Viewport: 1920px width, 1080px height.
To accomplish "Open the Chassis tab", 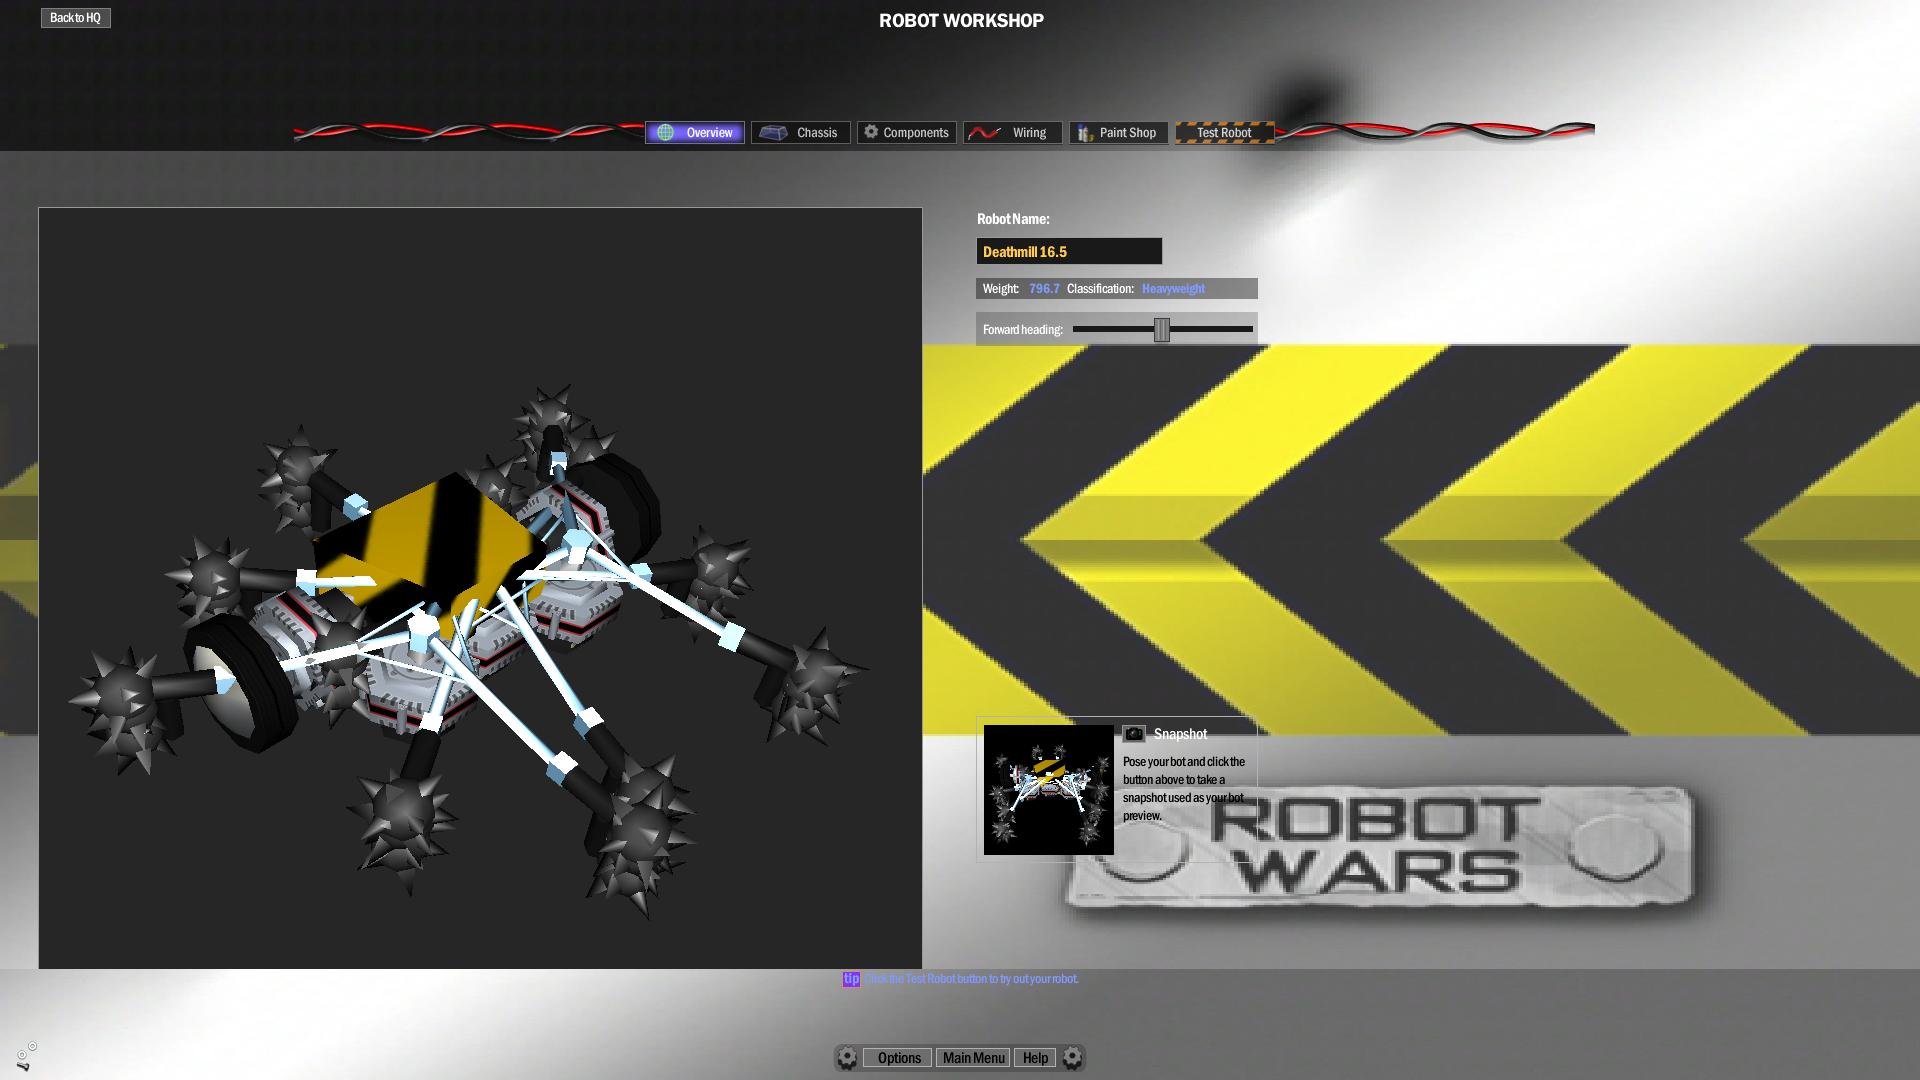I will [x=801, y=132].
